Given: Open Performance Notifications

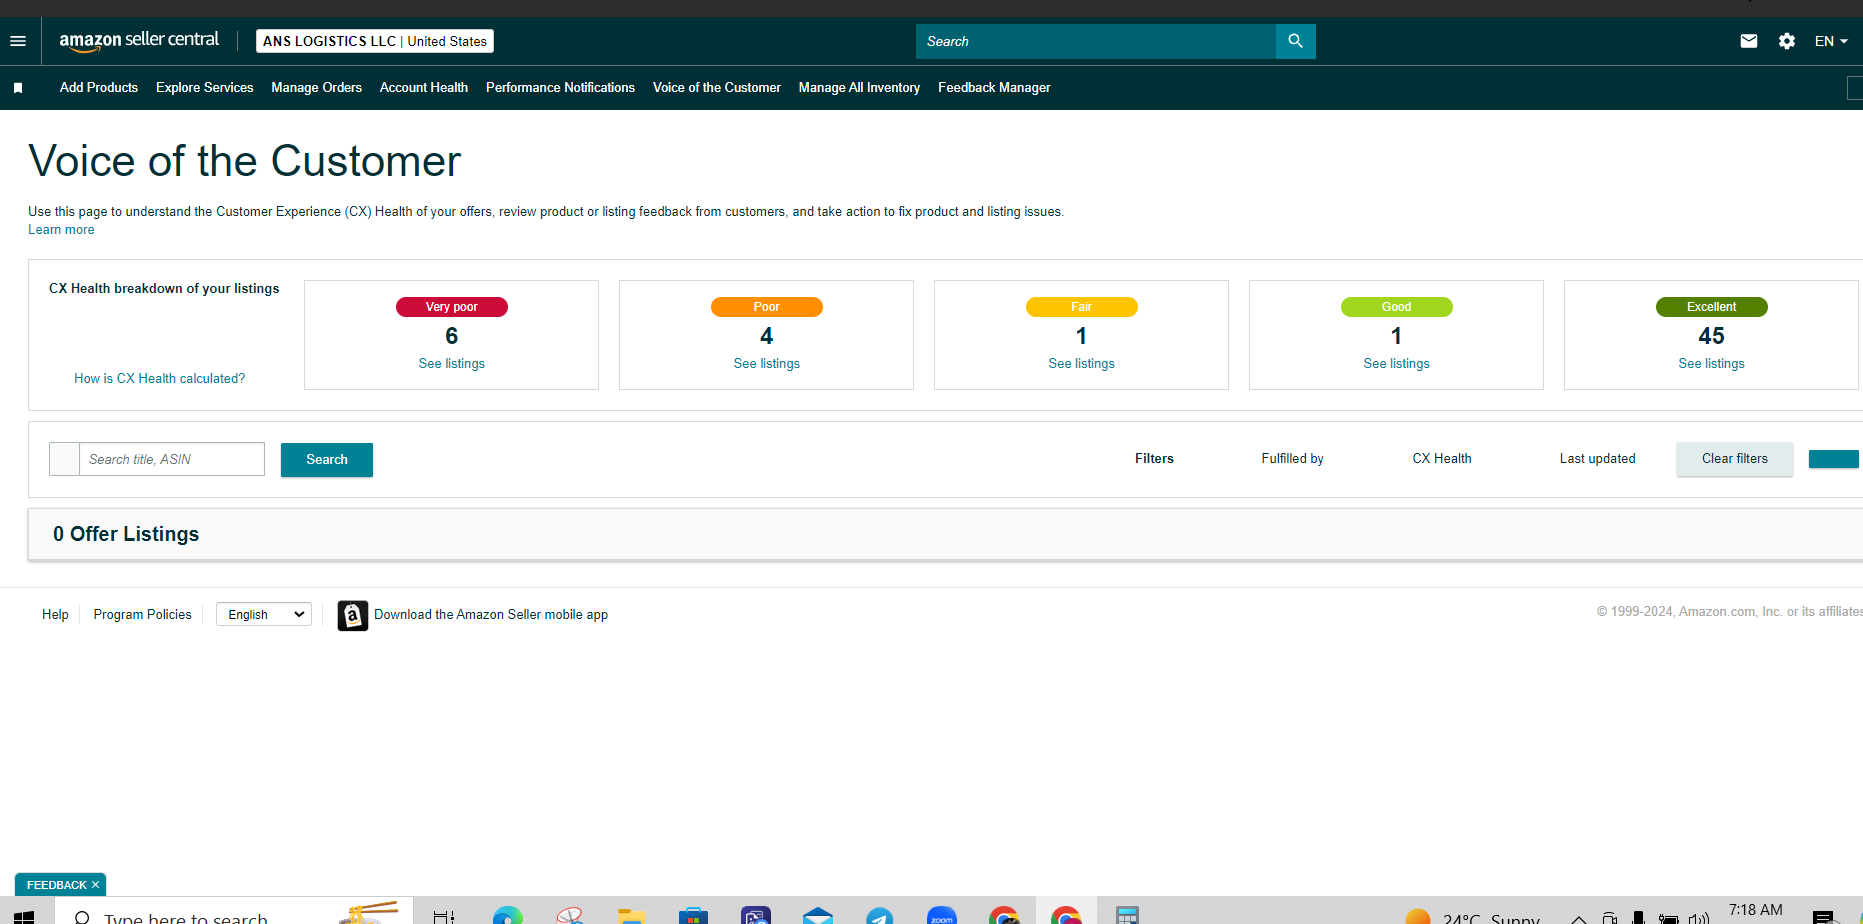Looking at the screenshot, I should point(560,88).
